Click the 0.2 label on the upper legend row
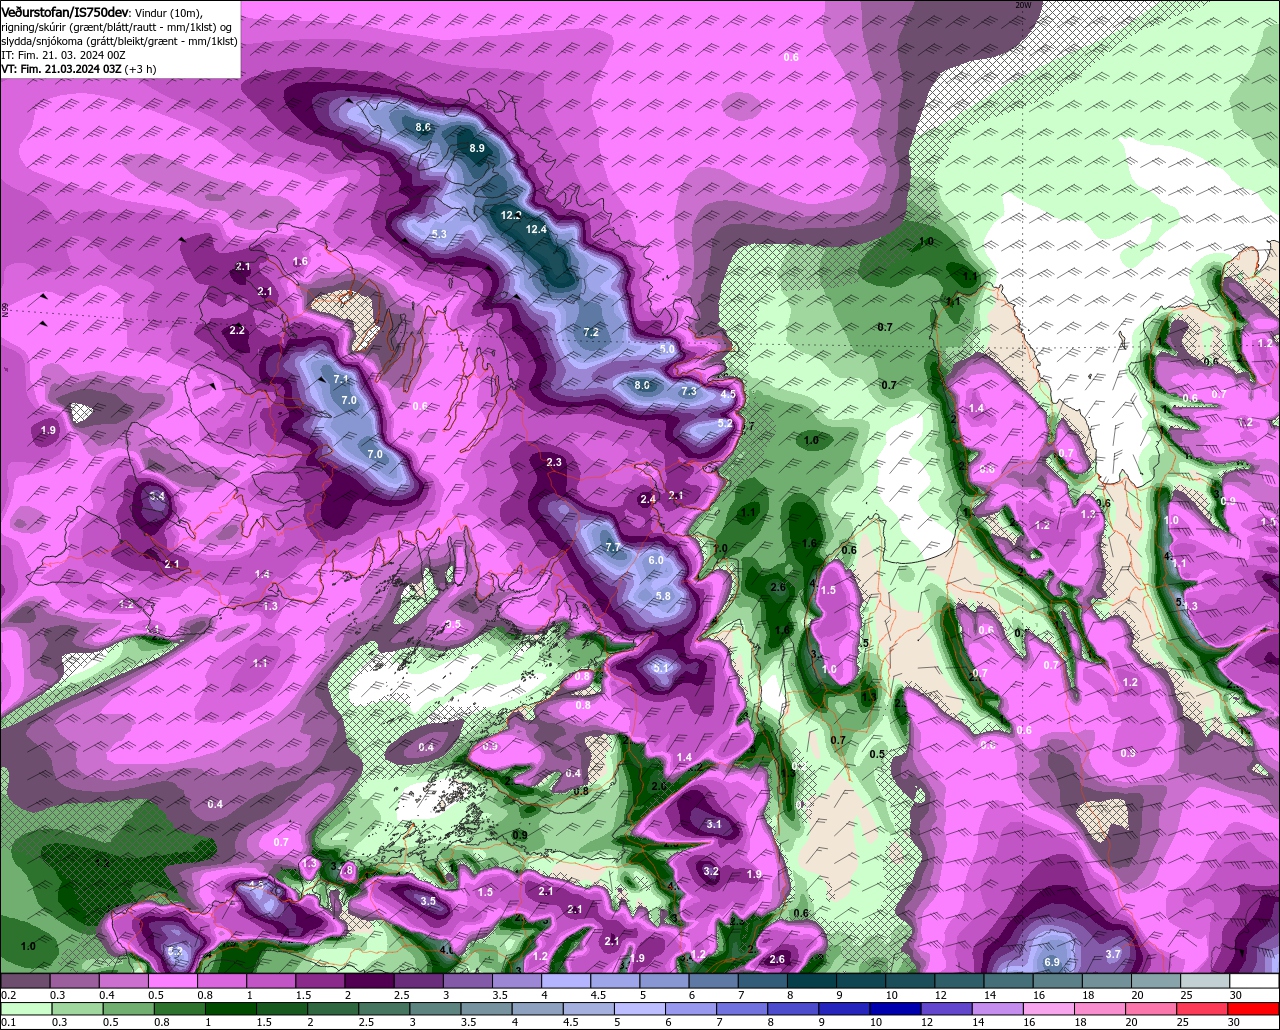The width and height of the screenshot is (1280, 1030). (x=9, y=995)
